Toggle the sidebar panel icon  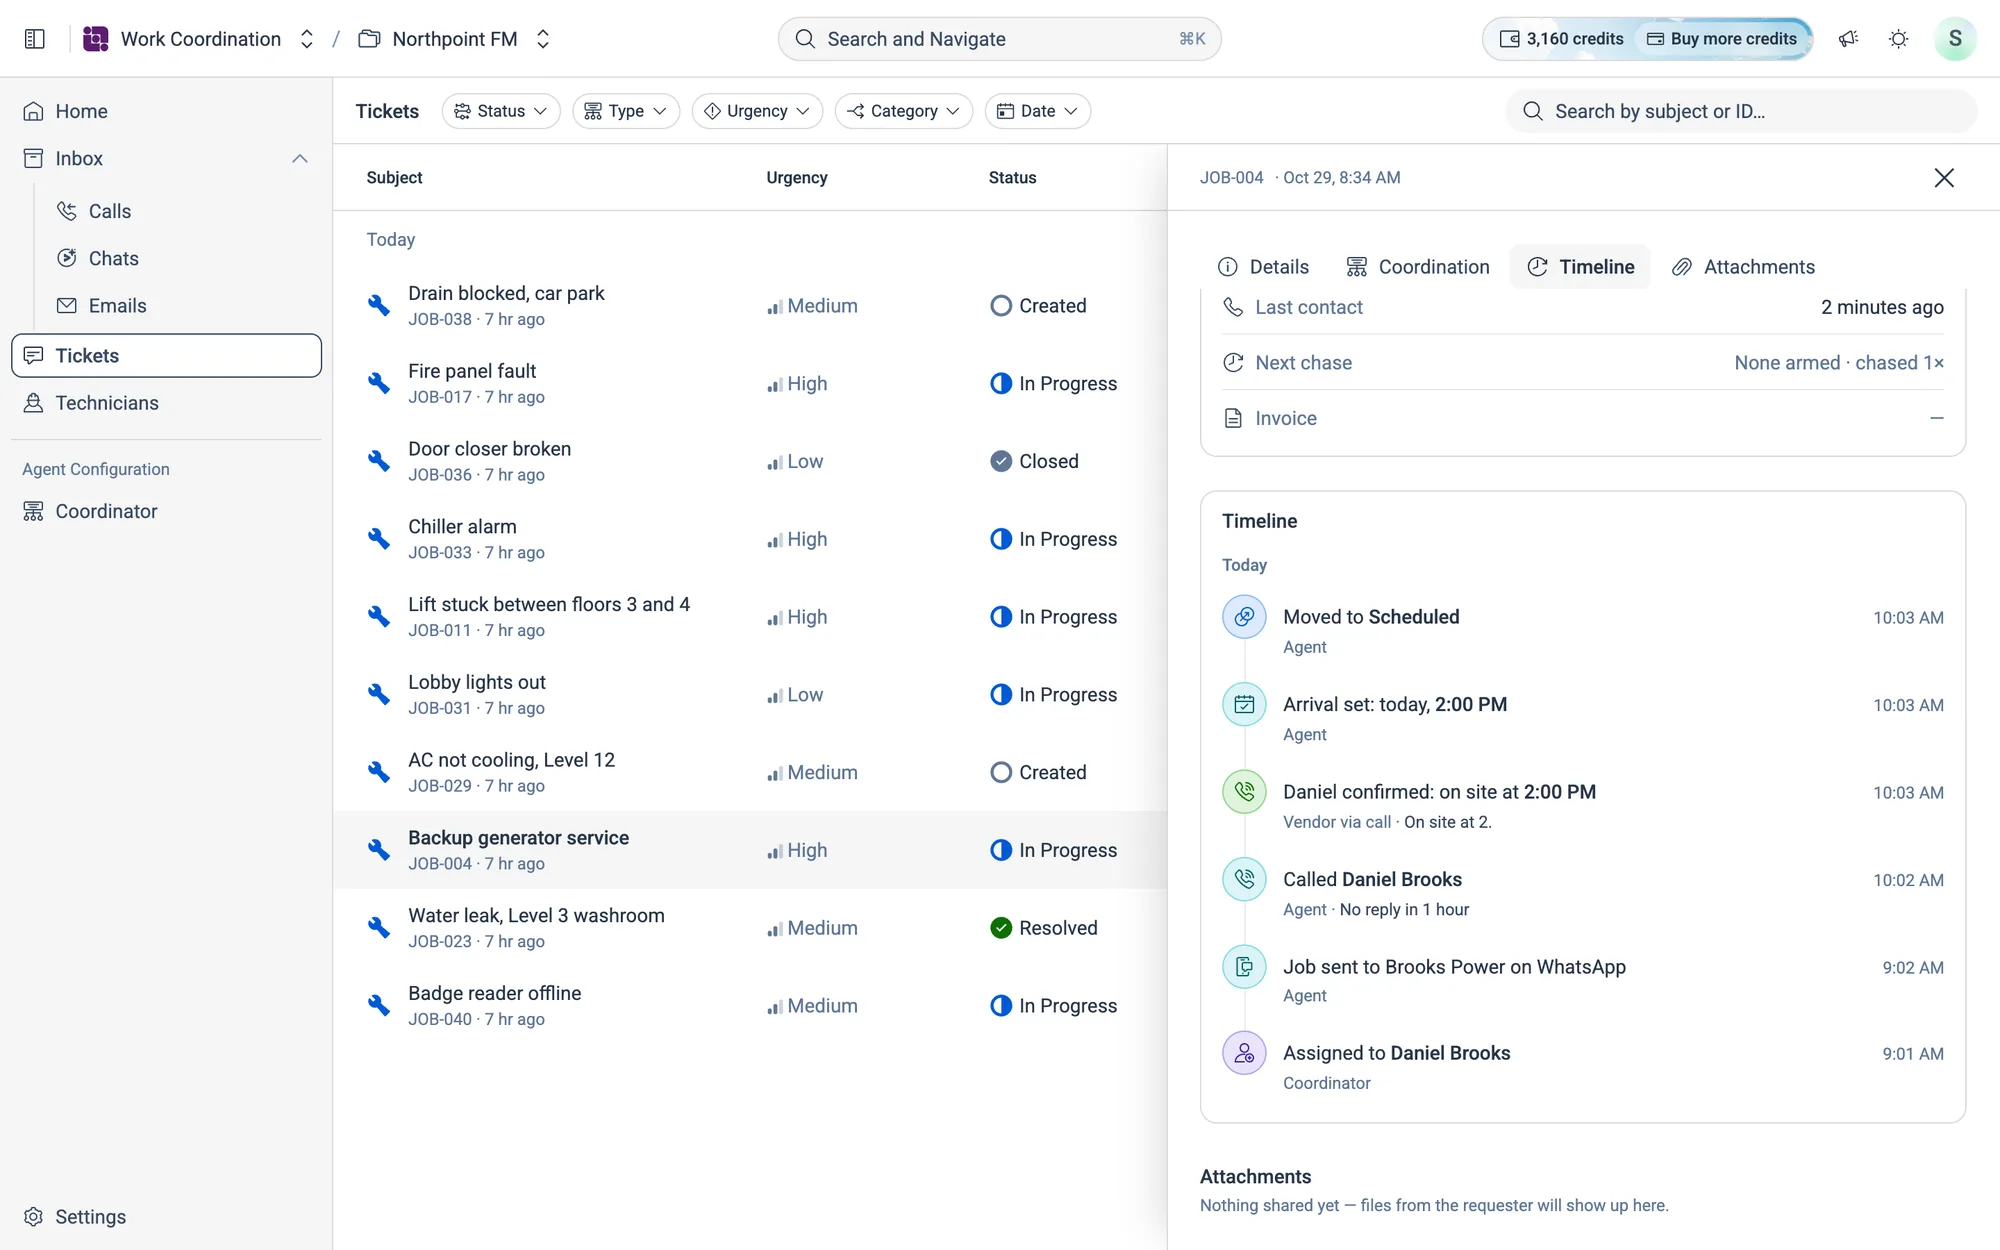pos(35,39)
